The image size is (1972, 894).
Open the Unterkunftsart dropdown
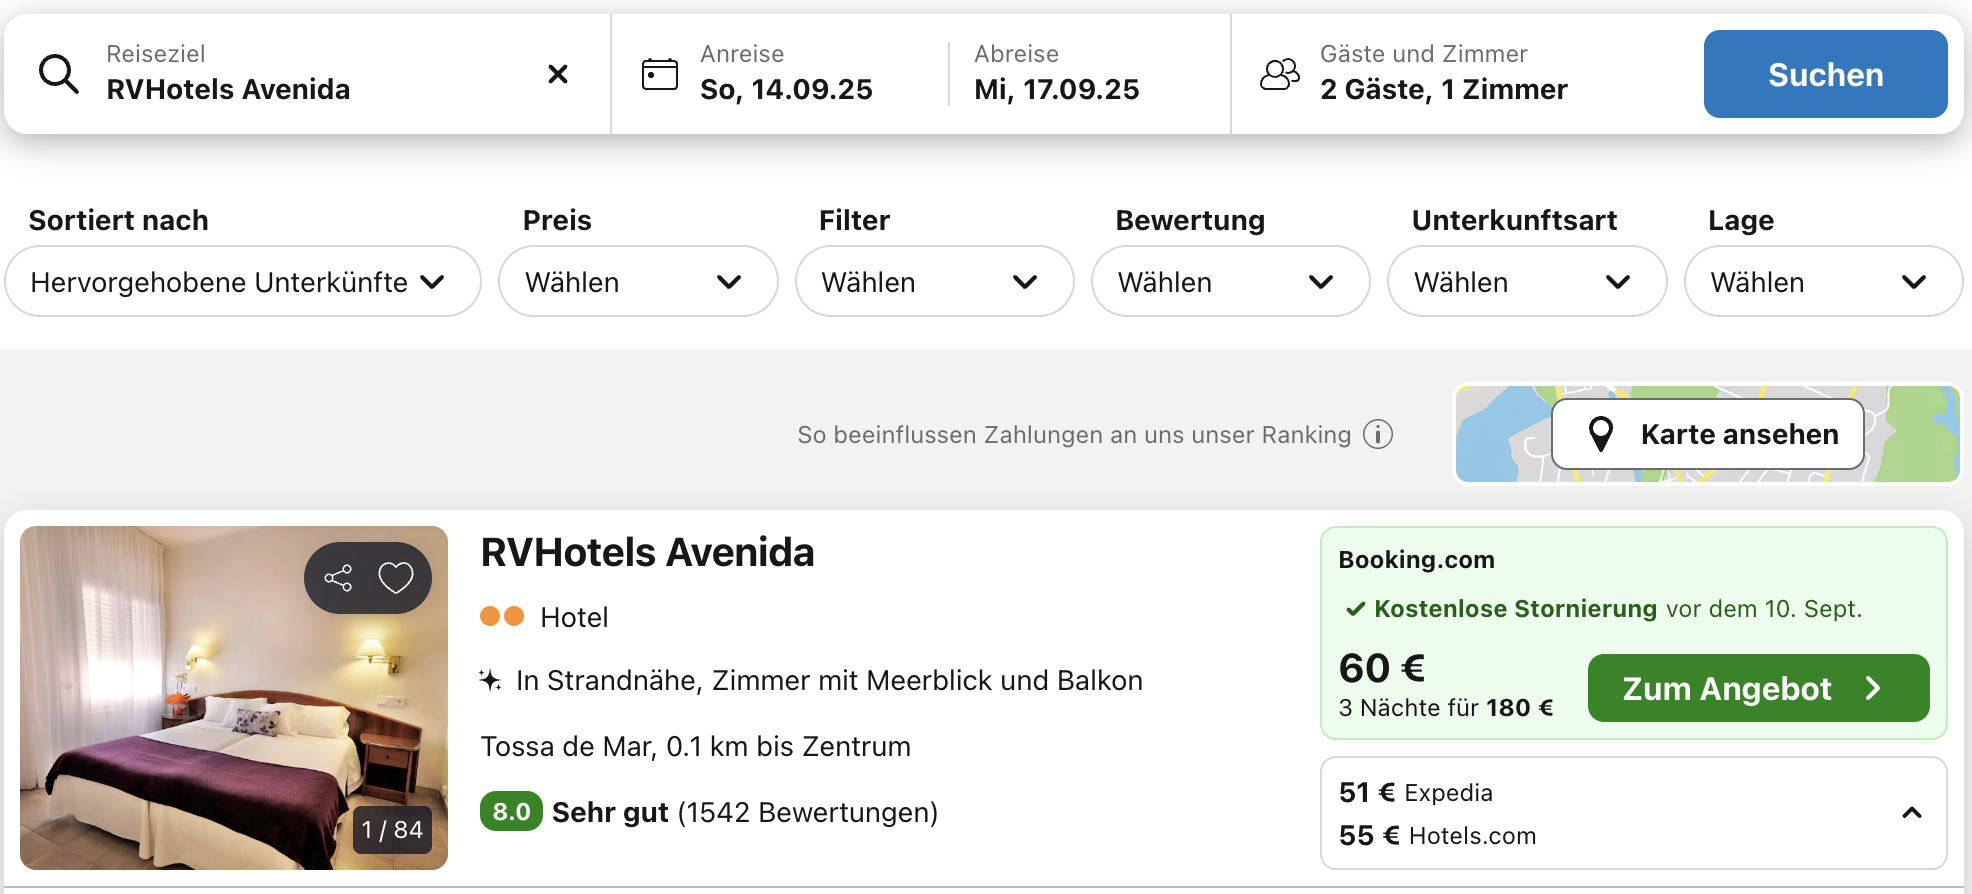[1526, 282]
